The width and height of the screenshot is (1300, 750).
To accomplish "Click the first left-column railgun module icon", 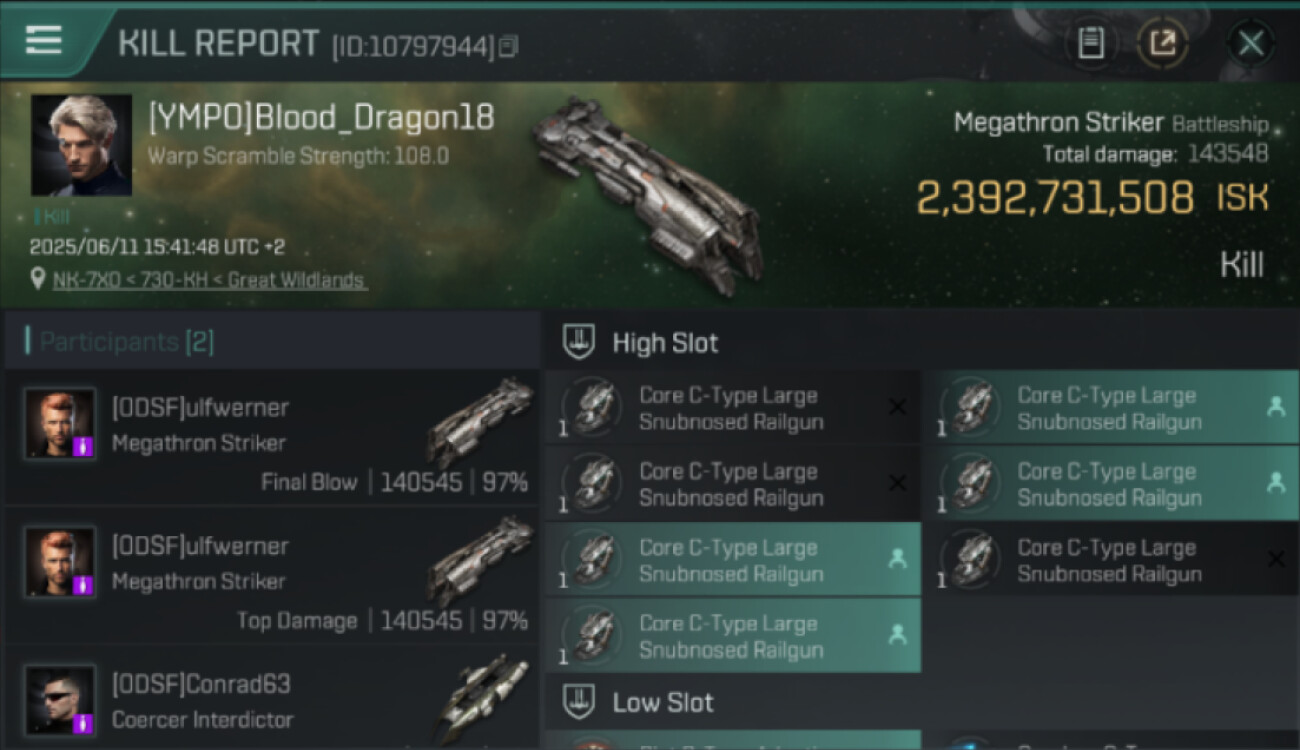I will tap(592, 408).
